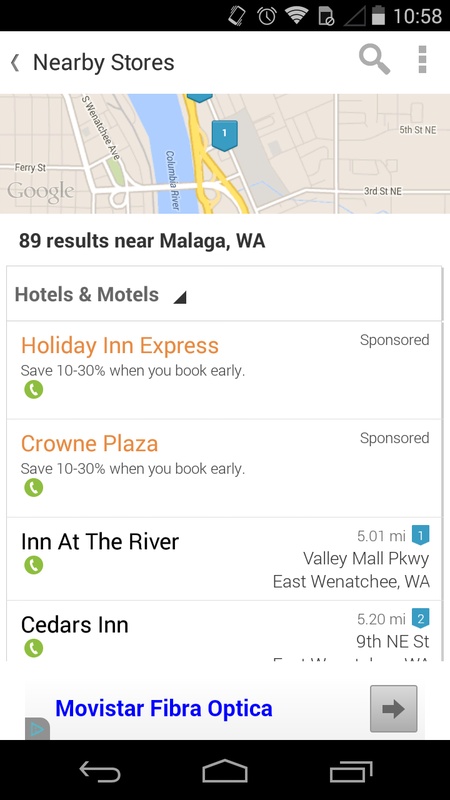Select map marker number 1
Screen dimensions: 450x800
tap(224, 135)
